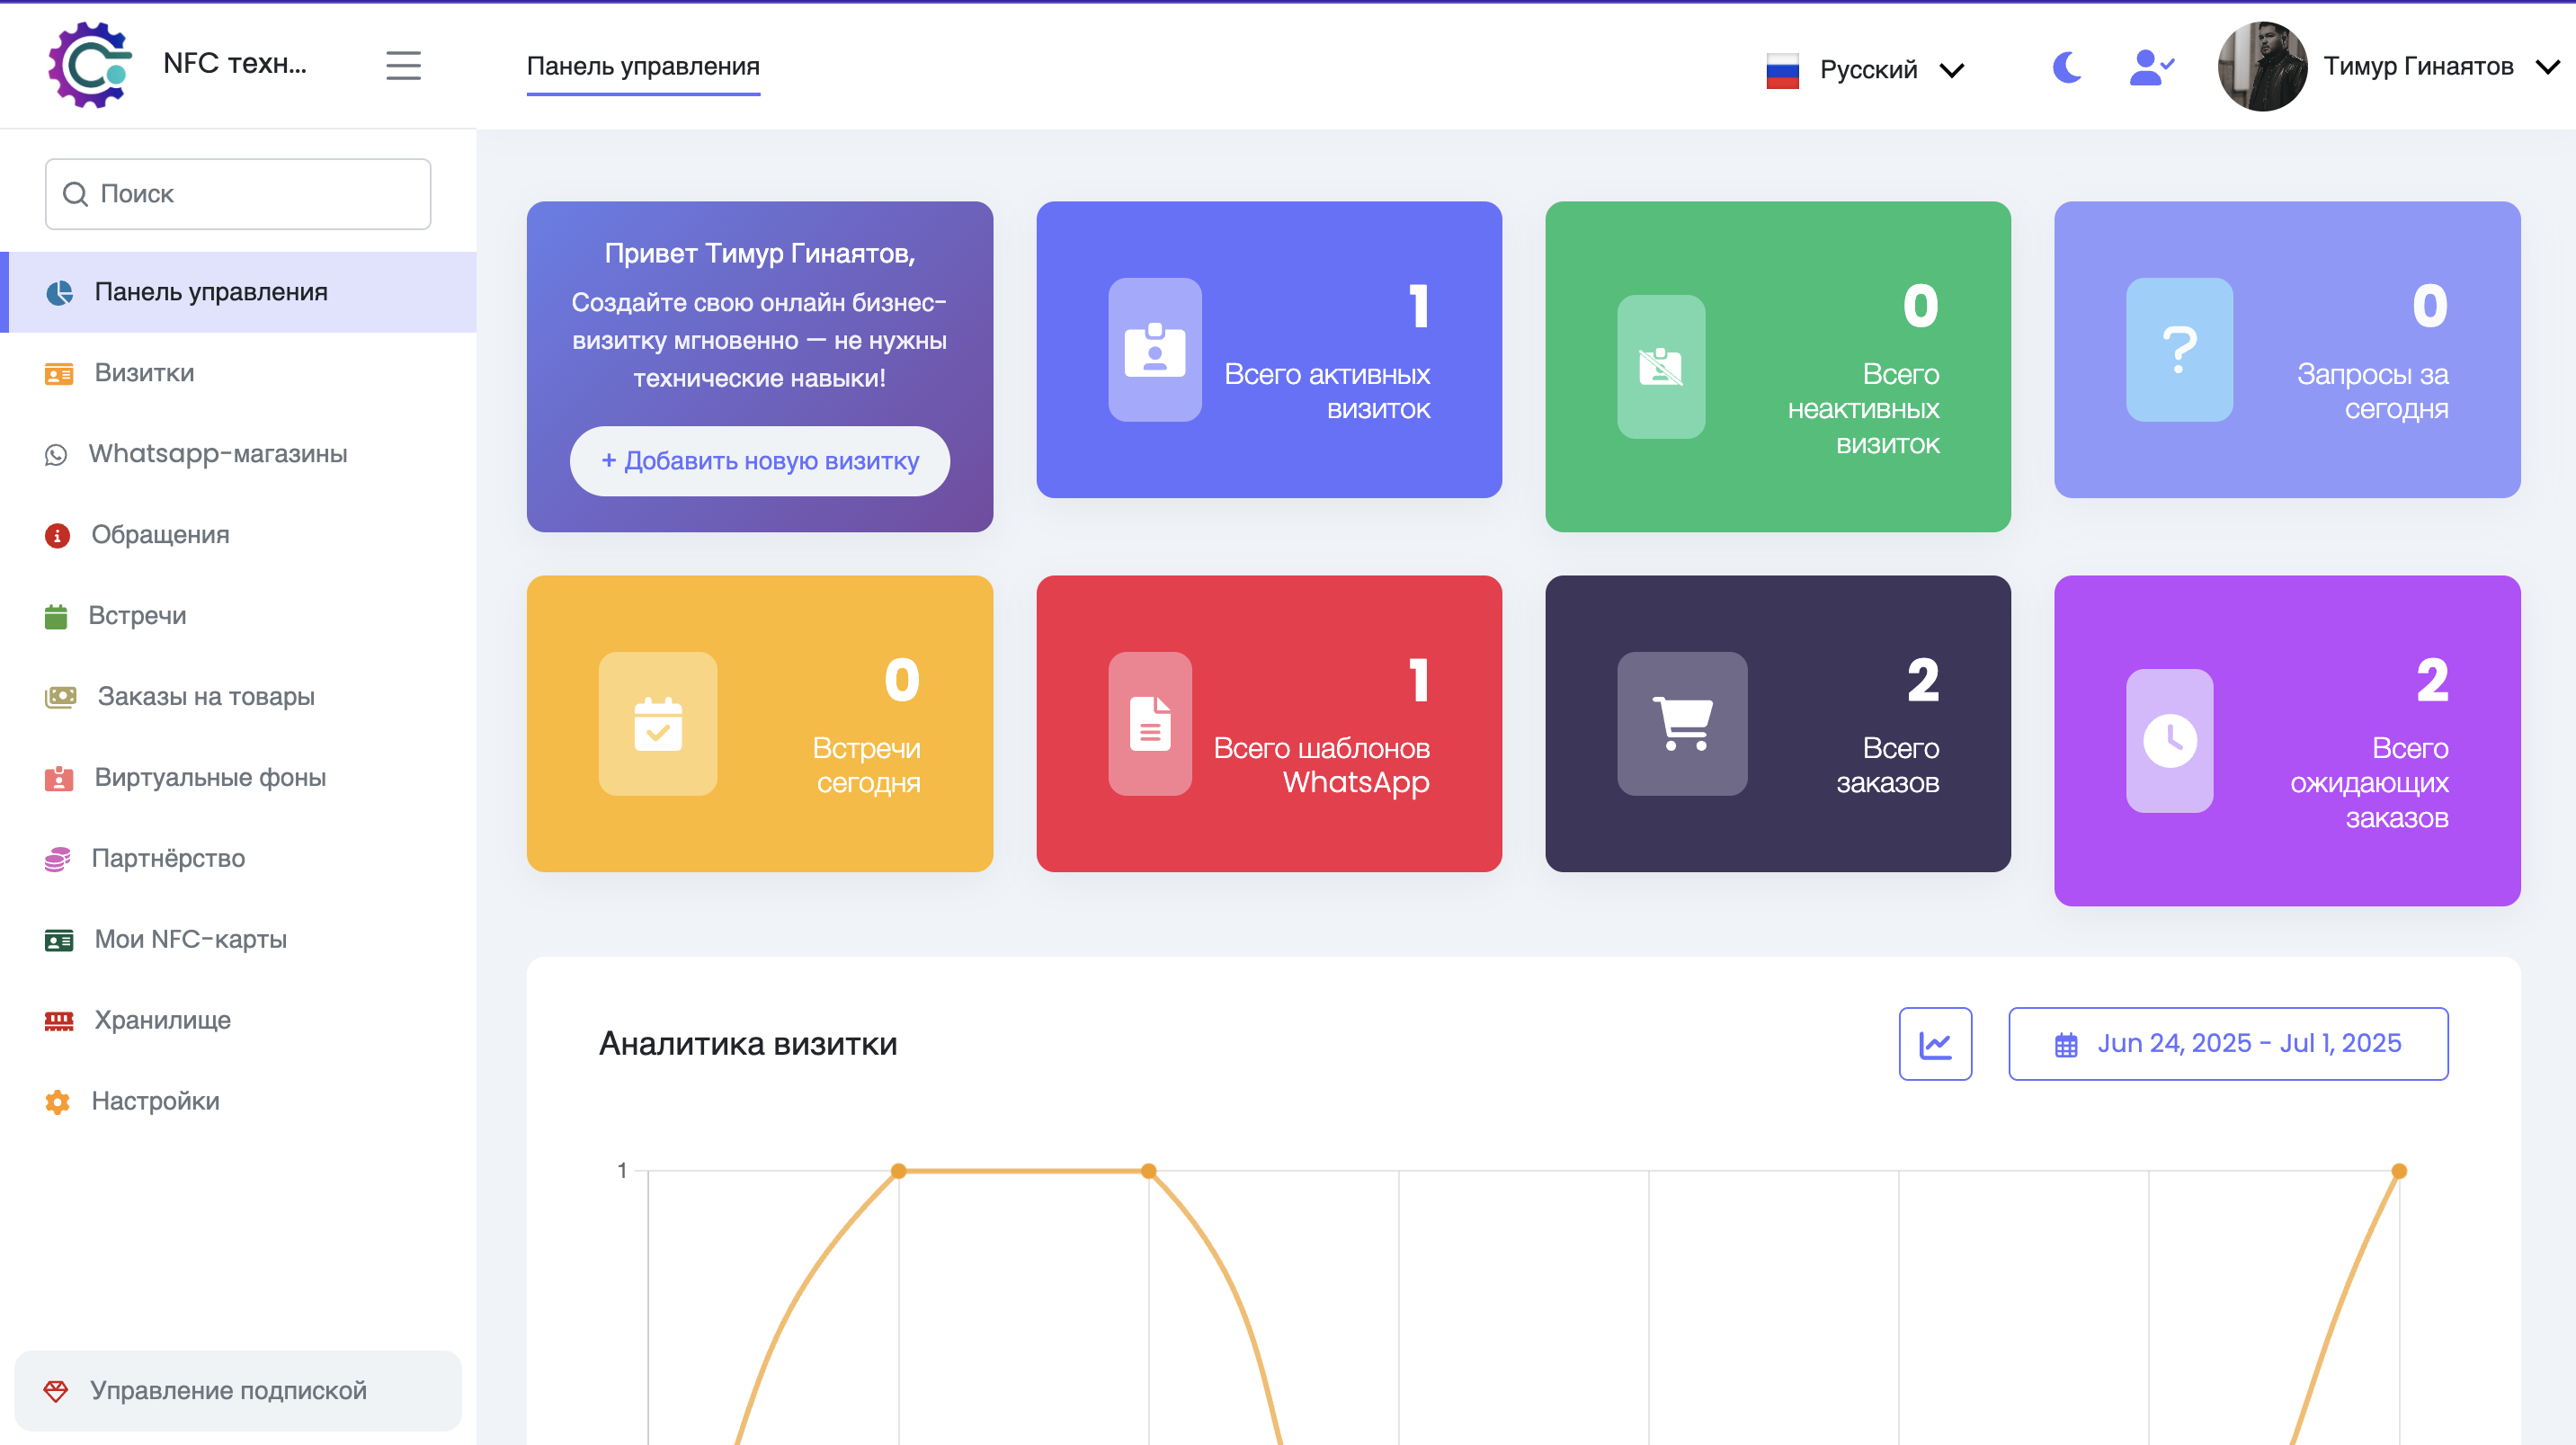Click the NFC gear logo icon
Viewport: 2576px width, 1445px height.
tap(90, 65)
